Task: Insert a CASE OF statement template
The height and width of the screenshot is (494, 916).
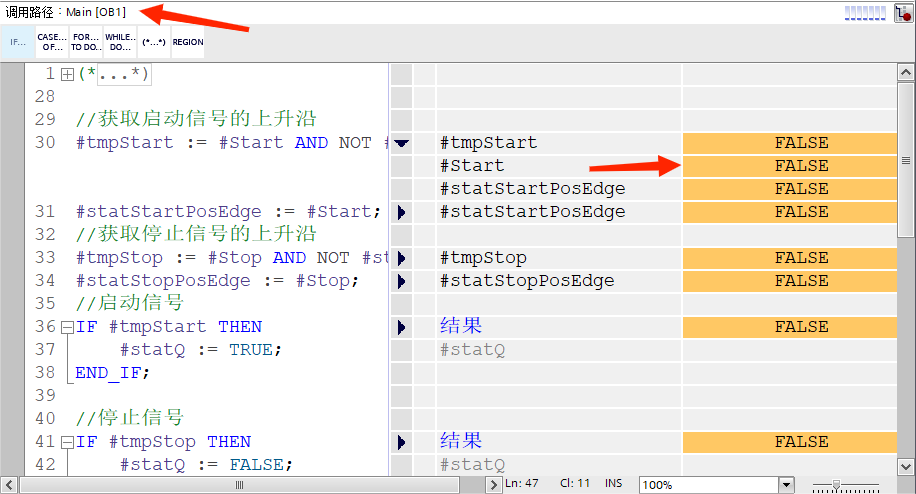Action: pyautogui.click(x=52, y=42)
